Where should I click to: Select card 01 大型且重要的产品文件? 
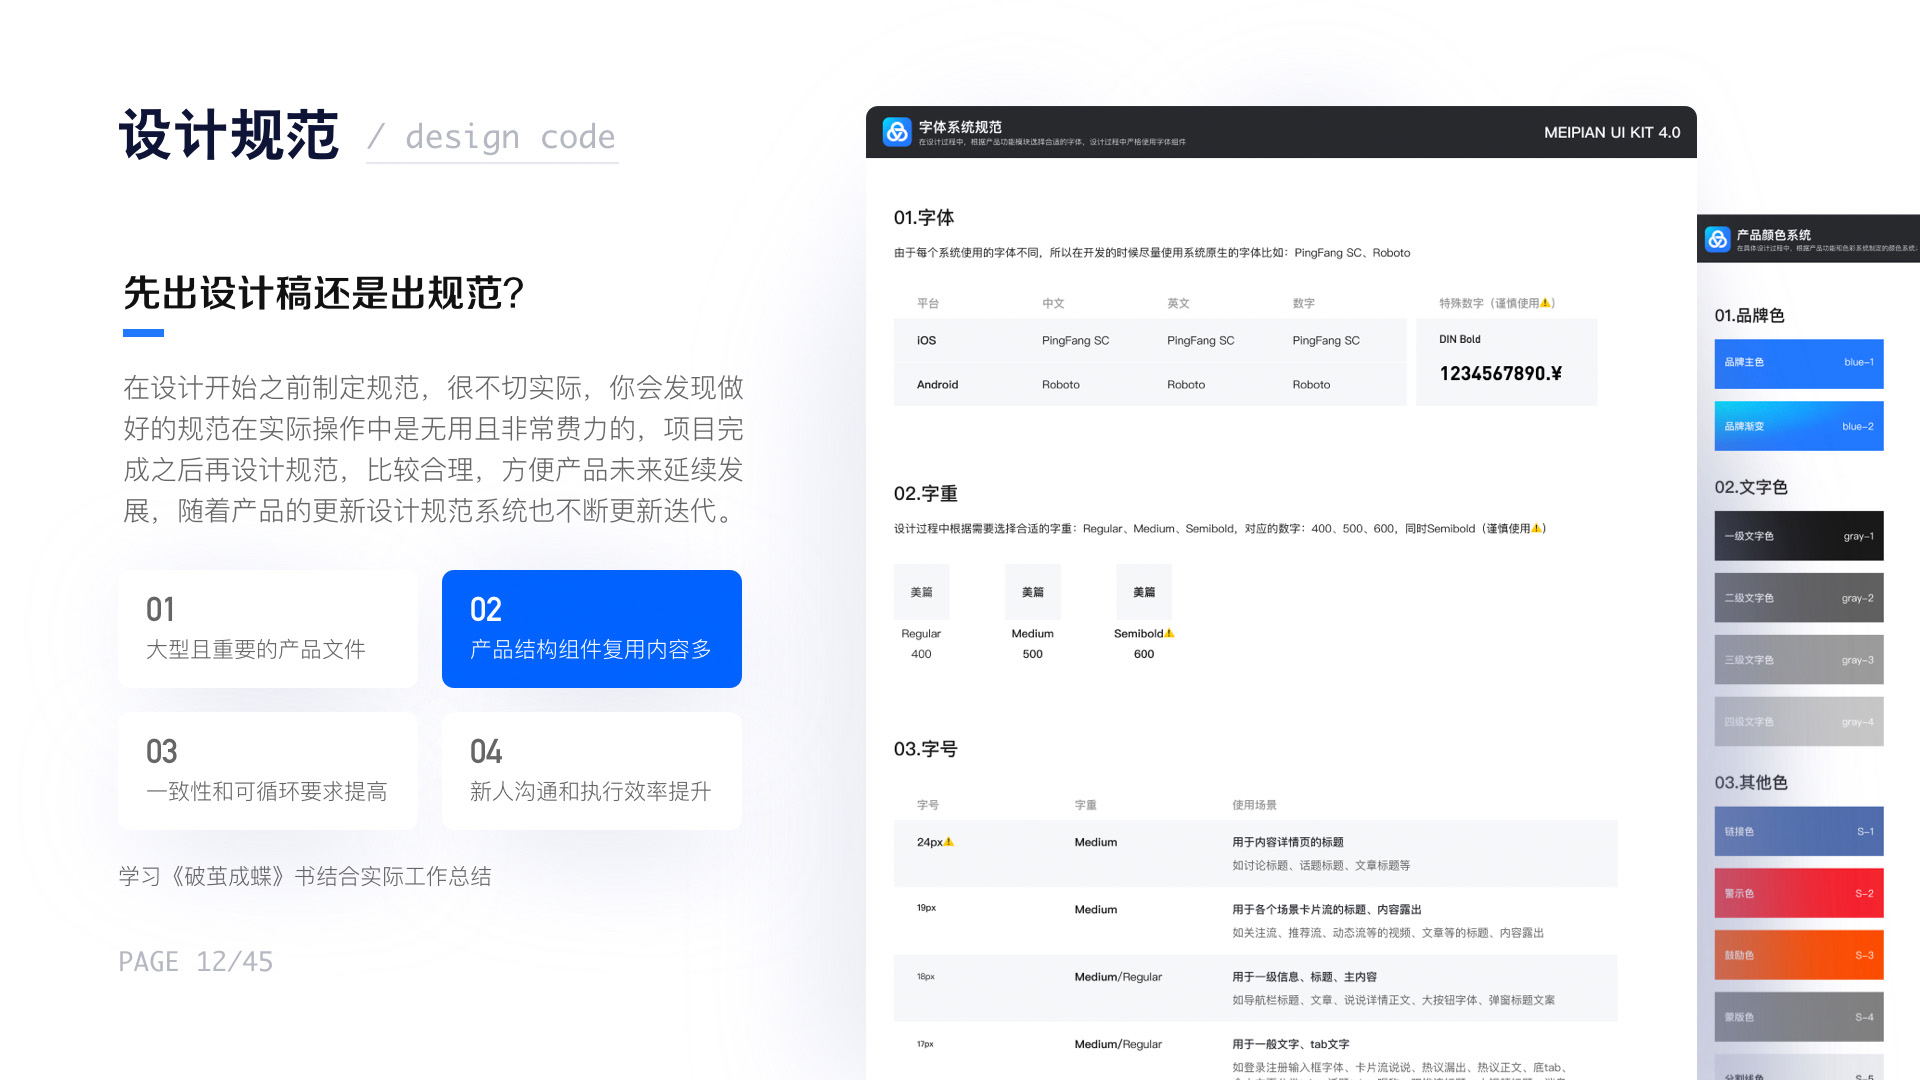click(x=267, y=629)
